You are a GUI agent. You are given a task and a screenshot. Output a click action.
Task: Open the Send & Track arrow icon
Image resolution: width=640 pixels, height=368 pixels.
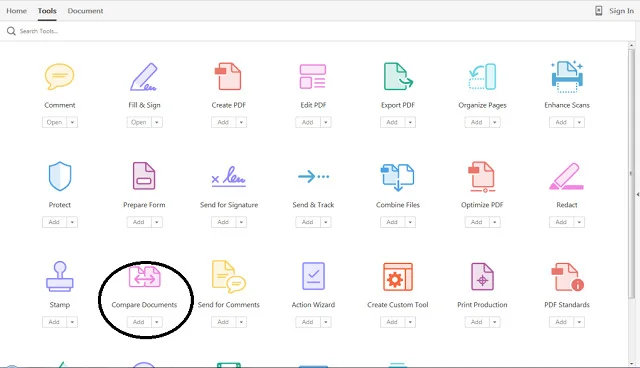(x=313, y=177)
